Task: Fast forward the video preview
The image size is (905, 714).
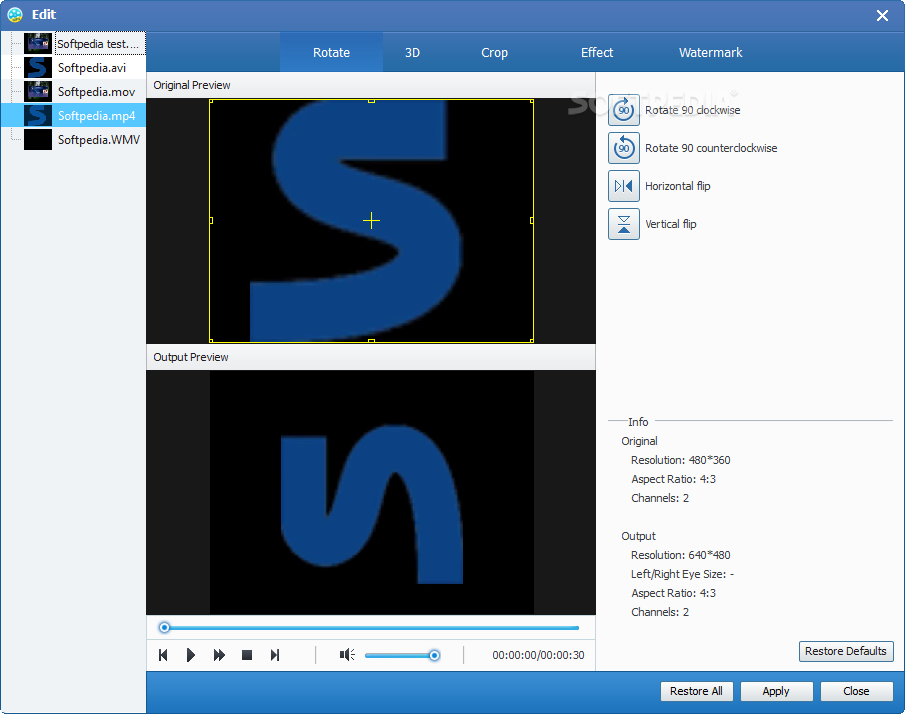Action: [219, 655]
